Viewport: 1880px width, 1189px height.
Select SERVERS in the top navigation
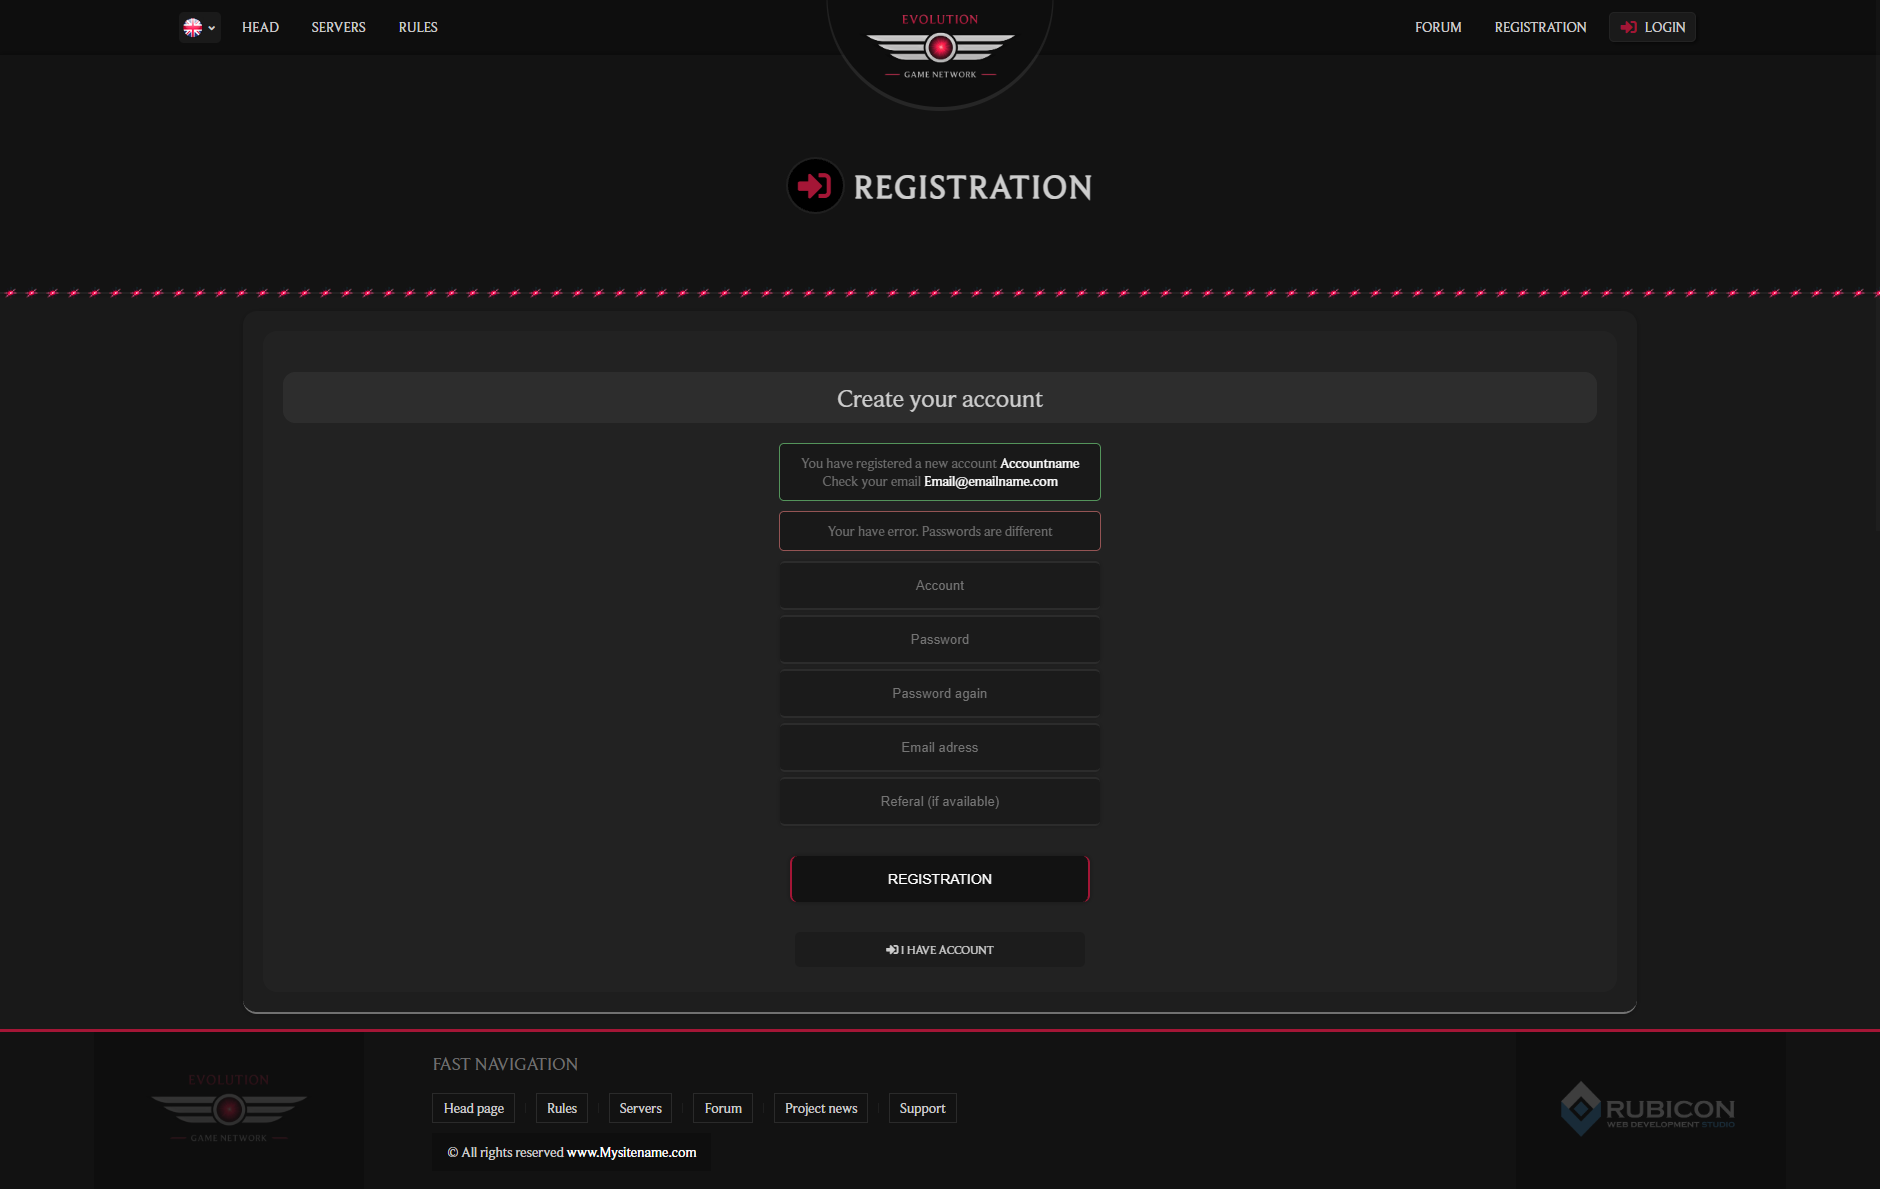(x=338, y=27)
